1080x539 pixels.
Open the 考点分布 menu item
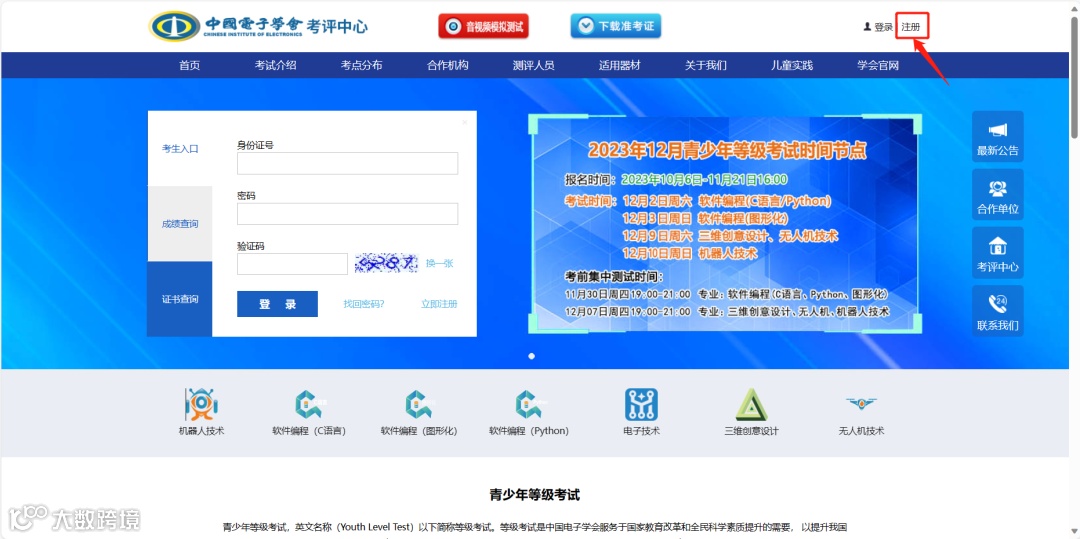362,65
